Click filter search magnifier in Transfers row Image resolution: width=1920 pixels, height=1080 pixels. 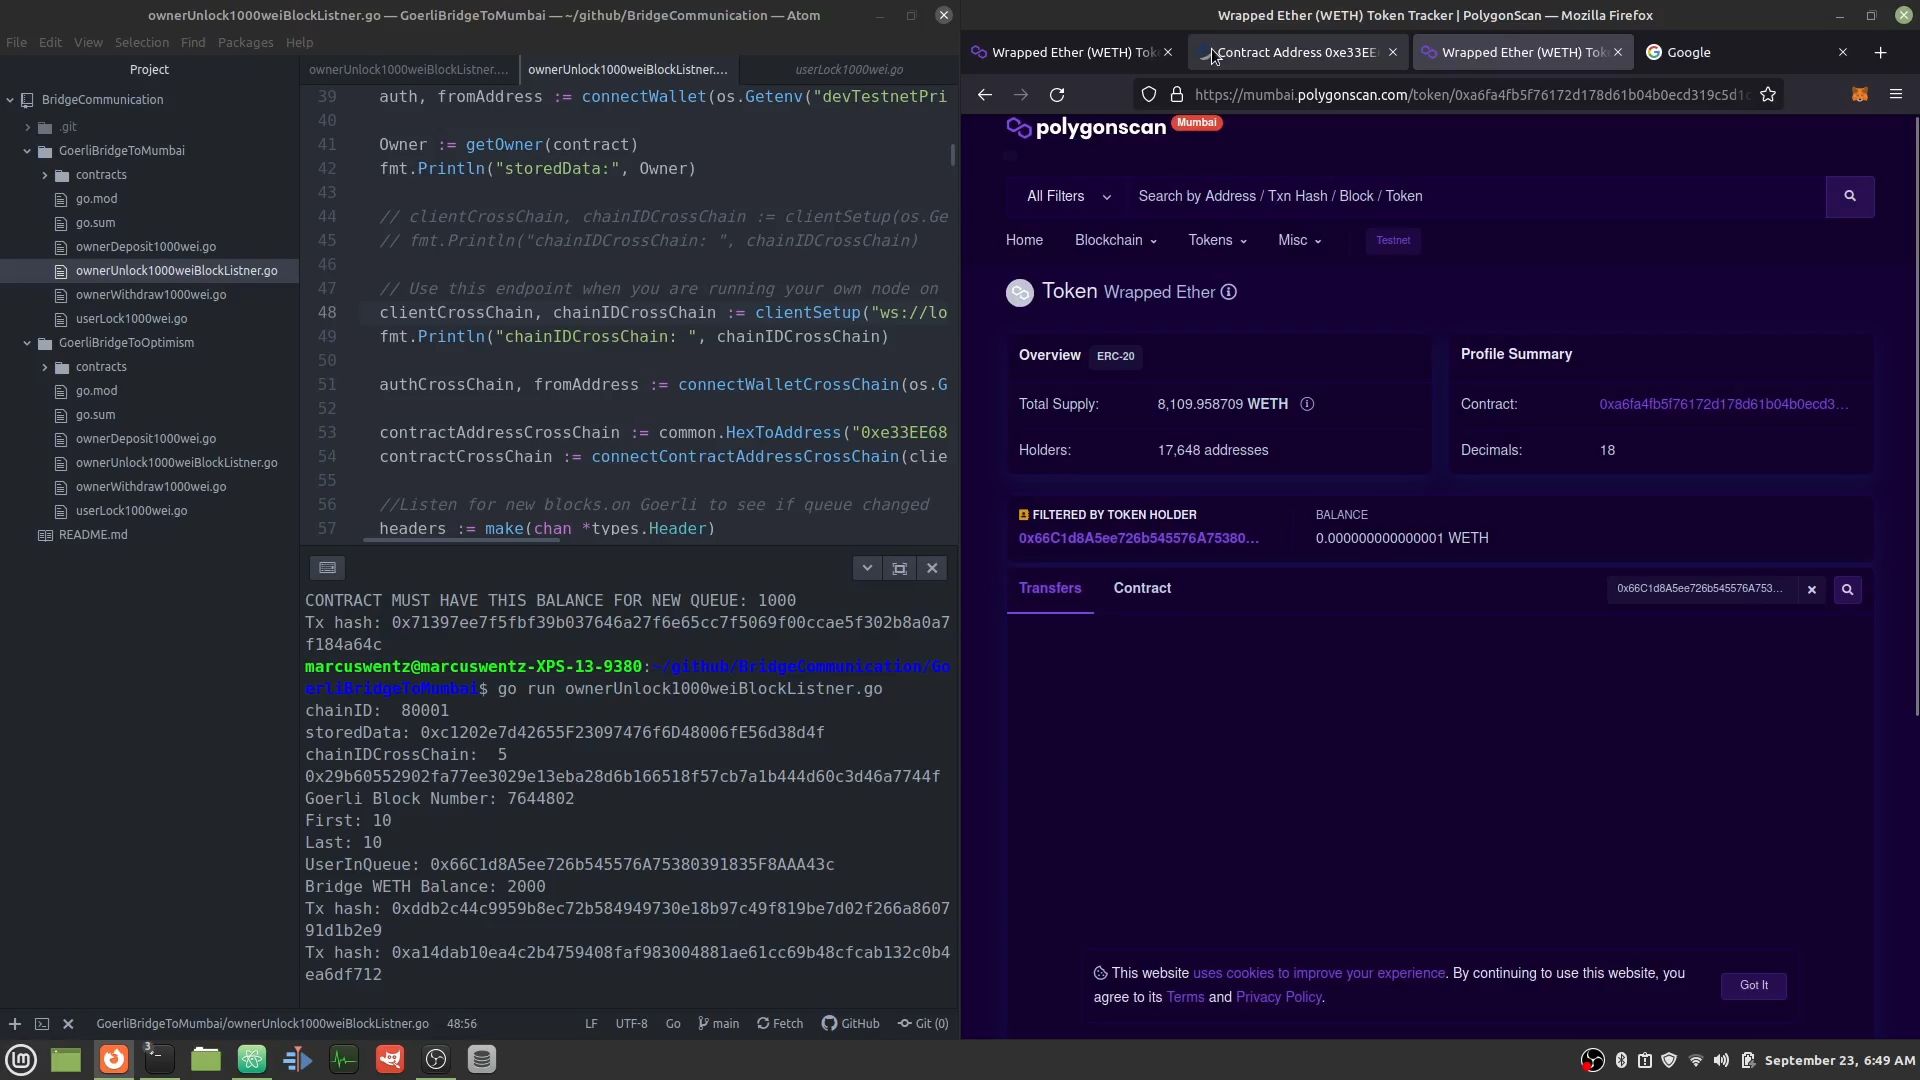click(1847, 589)
